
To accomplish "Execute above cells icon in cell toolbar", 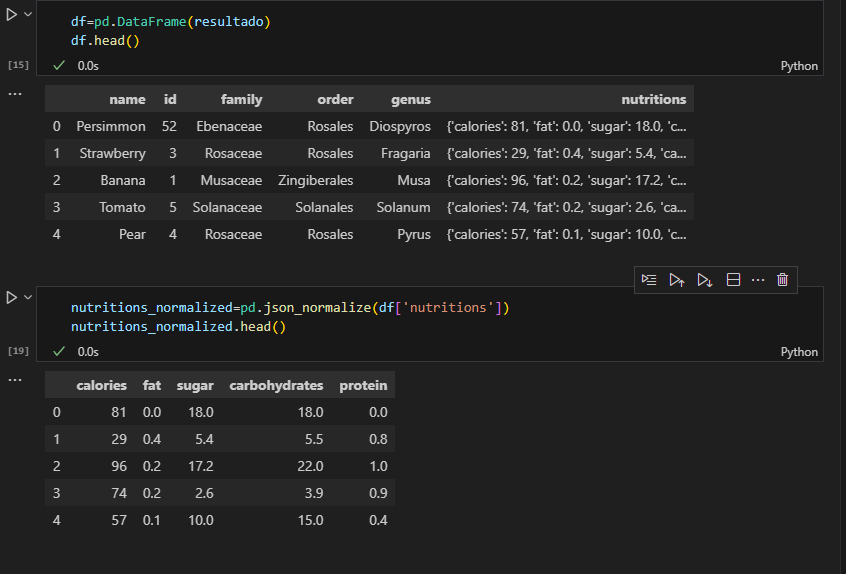I will 677,279.
